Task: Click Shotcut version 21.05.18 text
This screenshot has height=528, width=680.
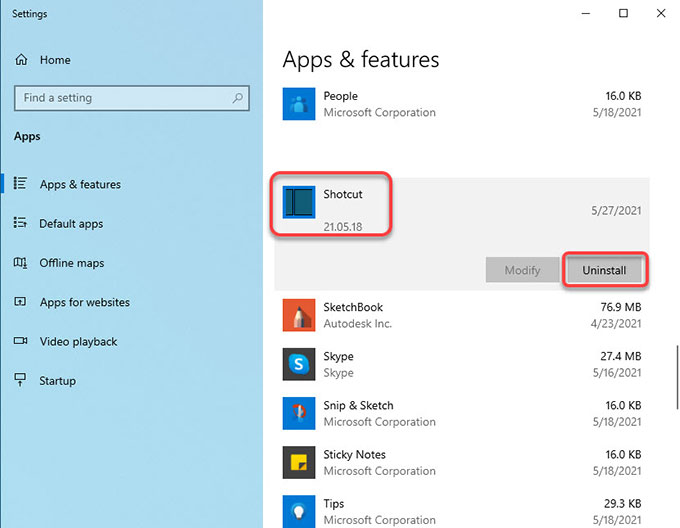Action: coord(343,227)
